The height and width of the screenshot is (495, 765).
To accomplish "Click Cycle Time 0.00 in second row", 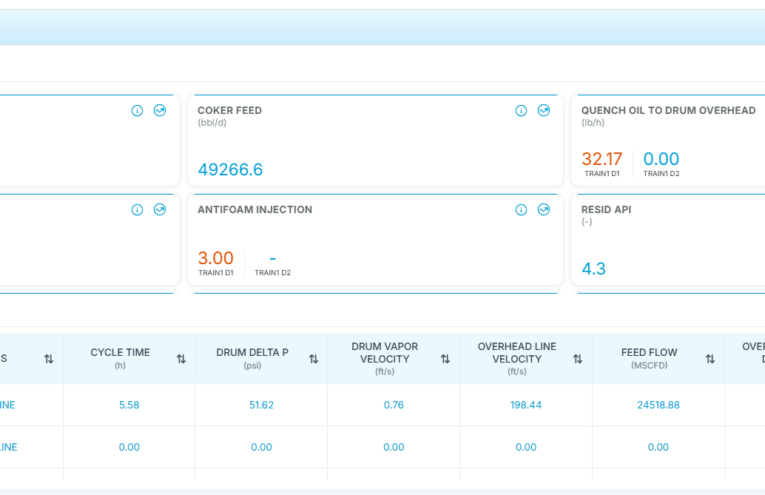I will point(129,447).
